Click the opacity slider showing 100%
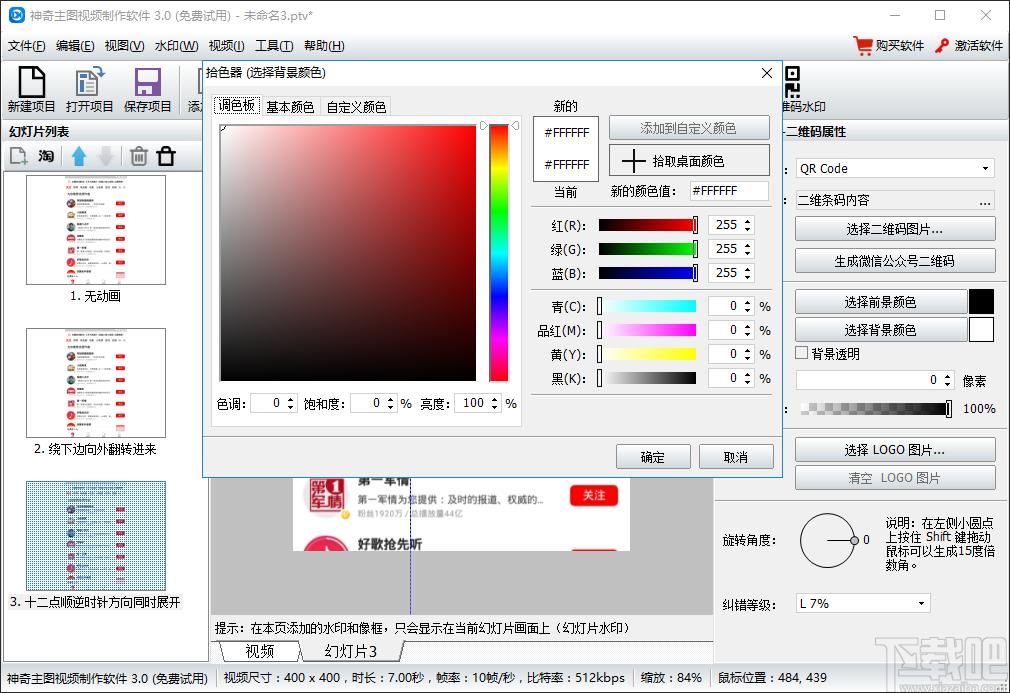1010x693 pixels. click(x=876, y=408)
